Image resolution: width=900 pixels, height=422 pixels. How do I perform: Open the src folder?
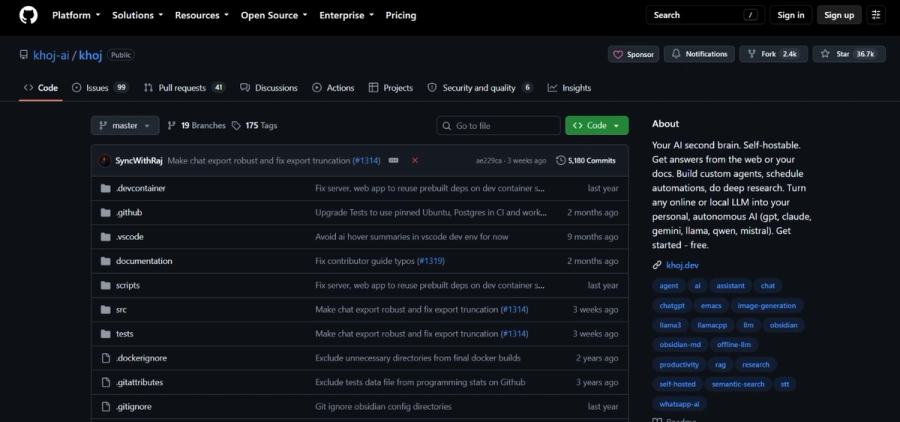[x=121, y=309]
